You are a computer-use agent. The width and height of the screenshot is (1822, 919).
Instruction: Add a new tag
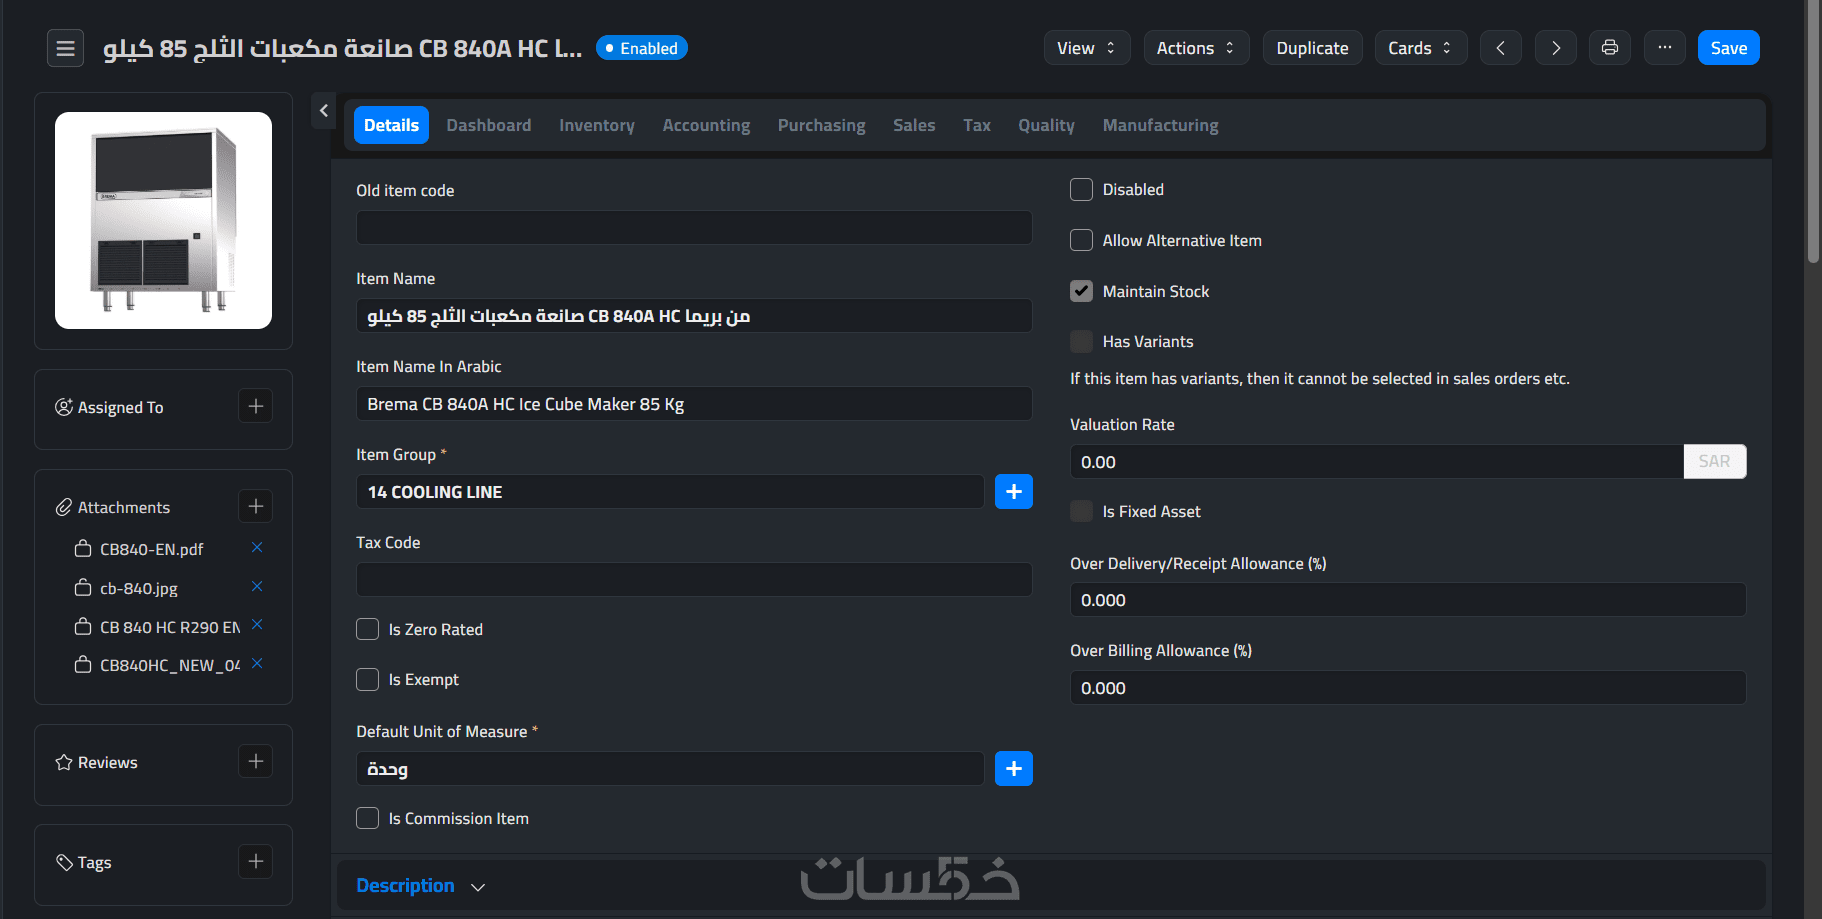[256, 861]
